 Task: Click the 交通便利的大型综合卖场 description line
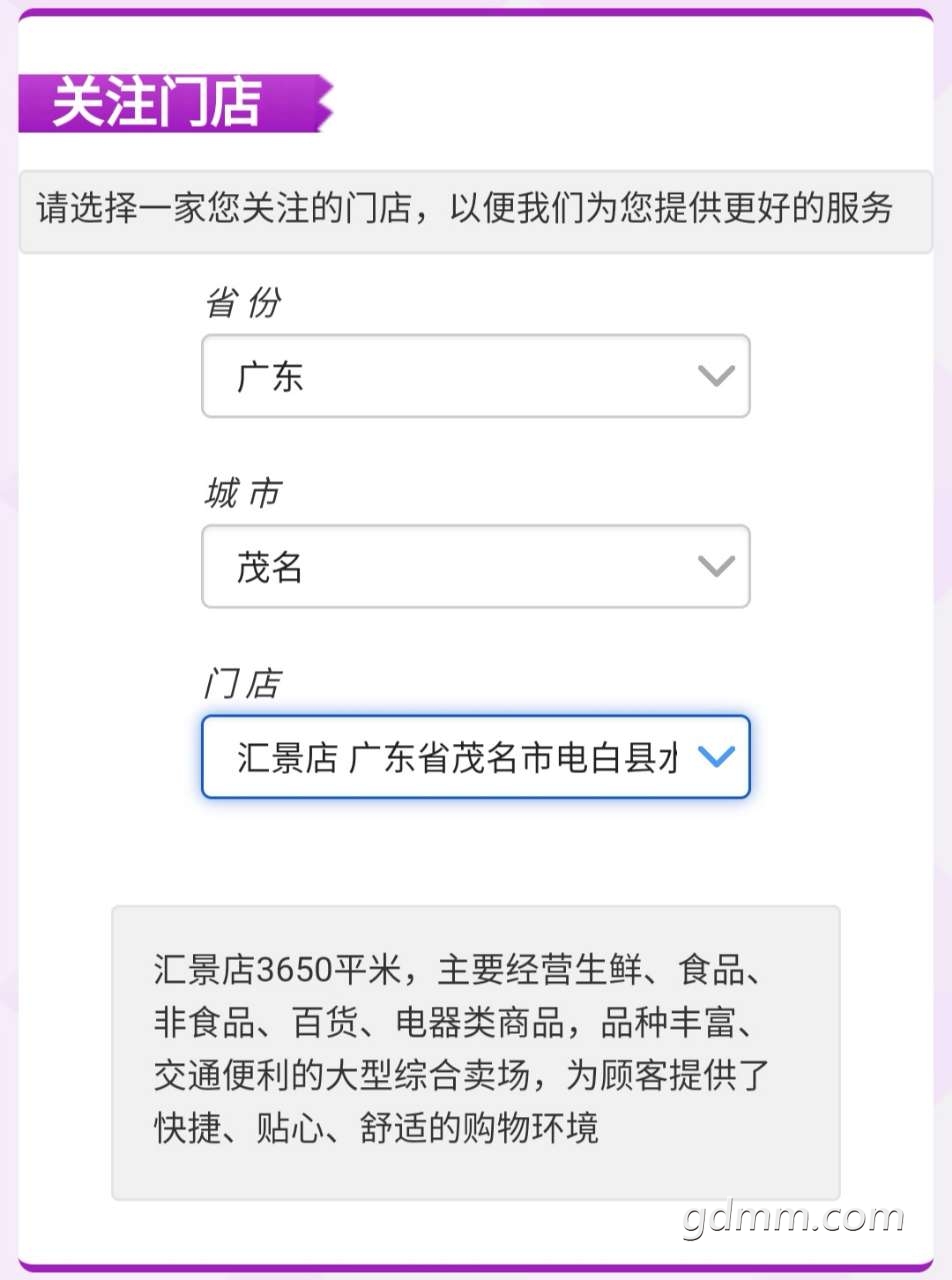460,1075
